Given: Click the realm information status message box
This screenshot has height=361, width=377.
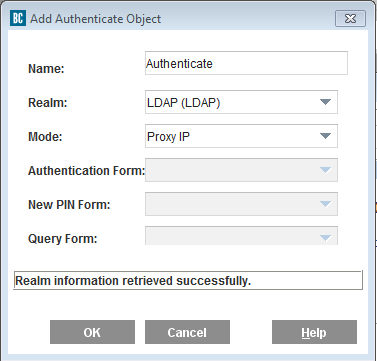Looking at the screenshot, I should (x=188, y=280).
